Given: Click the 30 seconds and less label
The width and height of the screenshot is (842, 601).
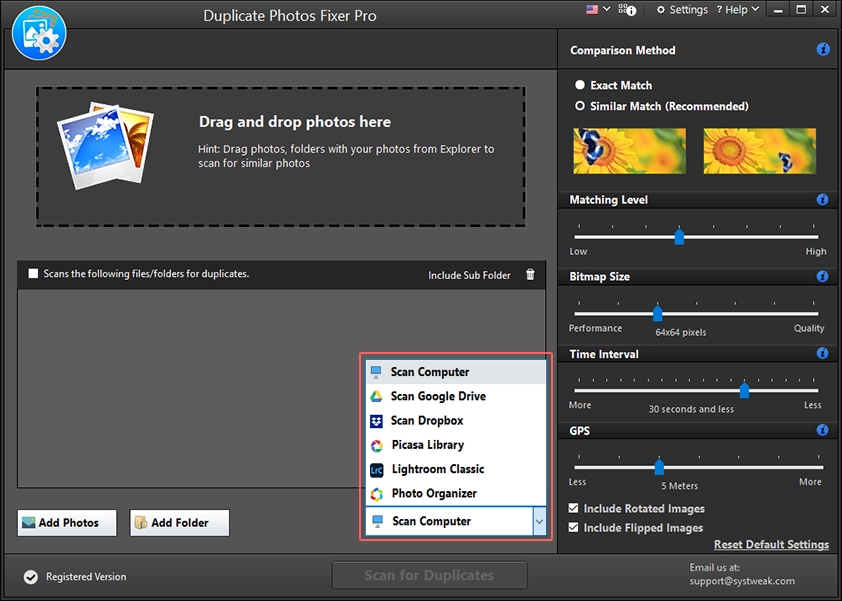Looking at the screenshot, I should 691,409.
